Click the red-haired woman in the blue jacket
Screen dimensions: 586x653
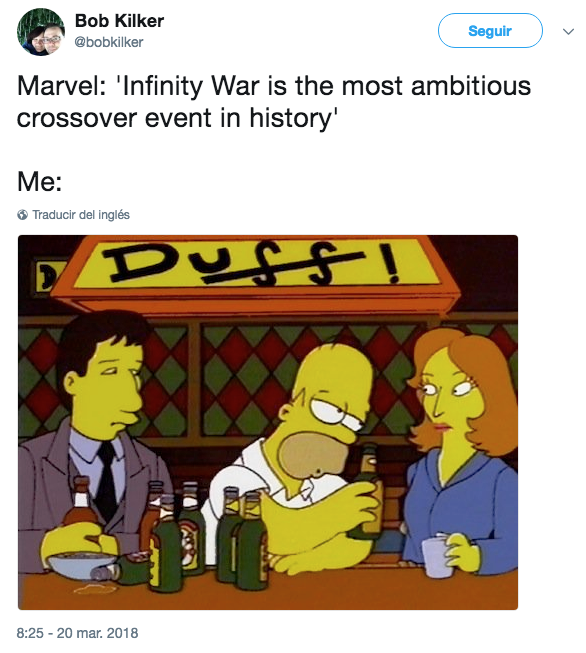click(x=460, y=450)
